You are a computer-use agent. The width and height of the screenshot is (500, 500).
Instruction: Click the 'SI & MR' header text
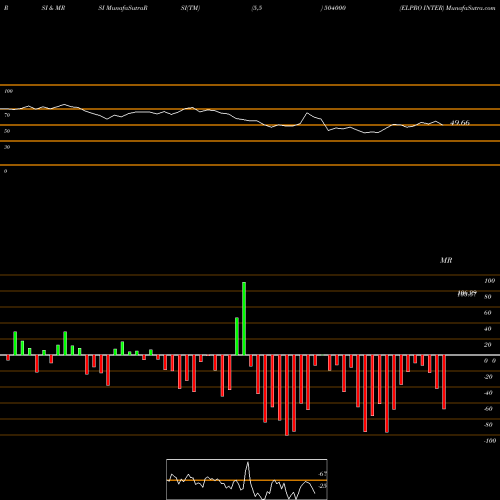[53, 8]
